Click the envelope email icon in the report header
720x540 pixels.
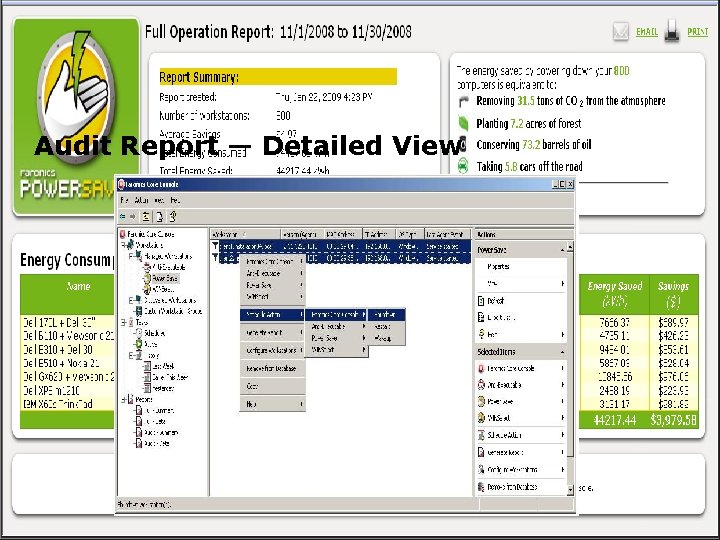(x=621, y=32)
